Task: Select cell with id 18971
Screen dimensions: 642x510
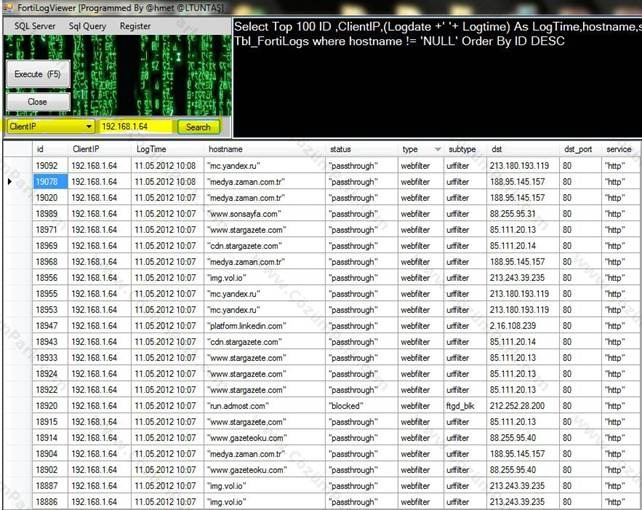Action: tap(50, 230)
